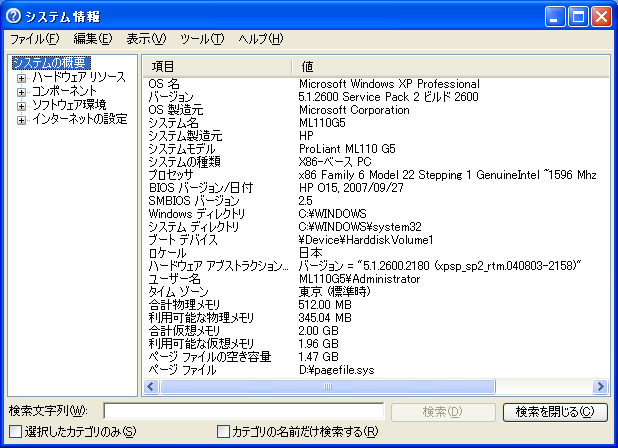Expand the コンポーネント node
This screenshot has height=448, width=618.
21,92
